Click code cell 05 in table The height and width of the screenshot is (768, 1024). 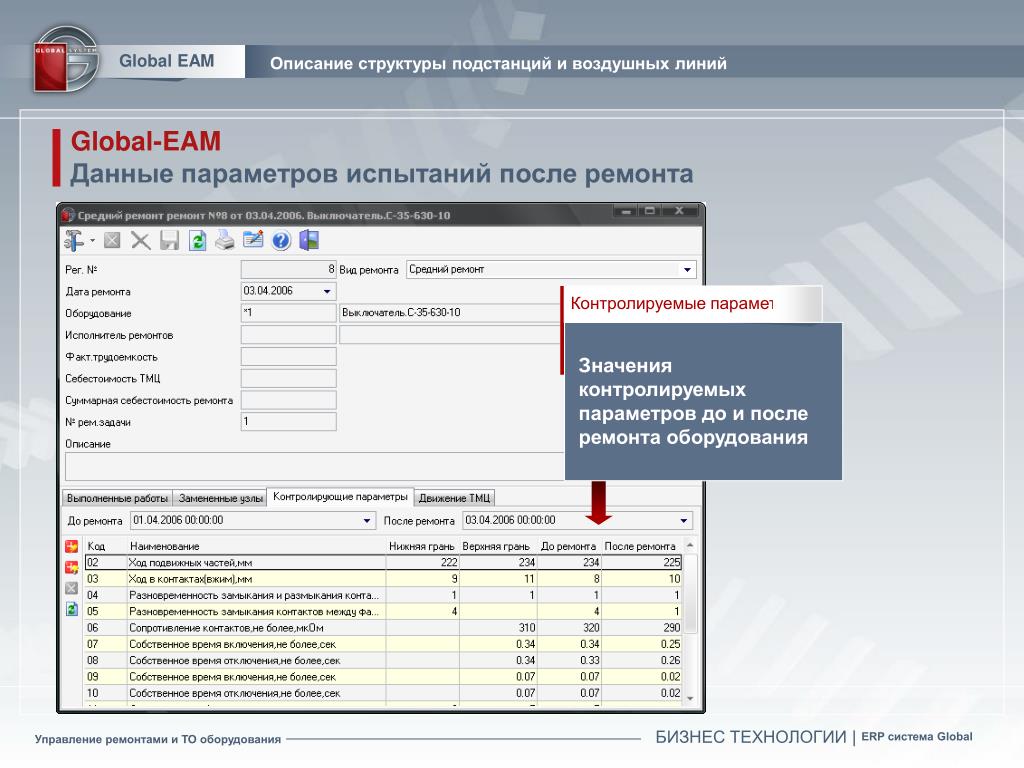point(105,611)
